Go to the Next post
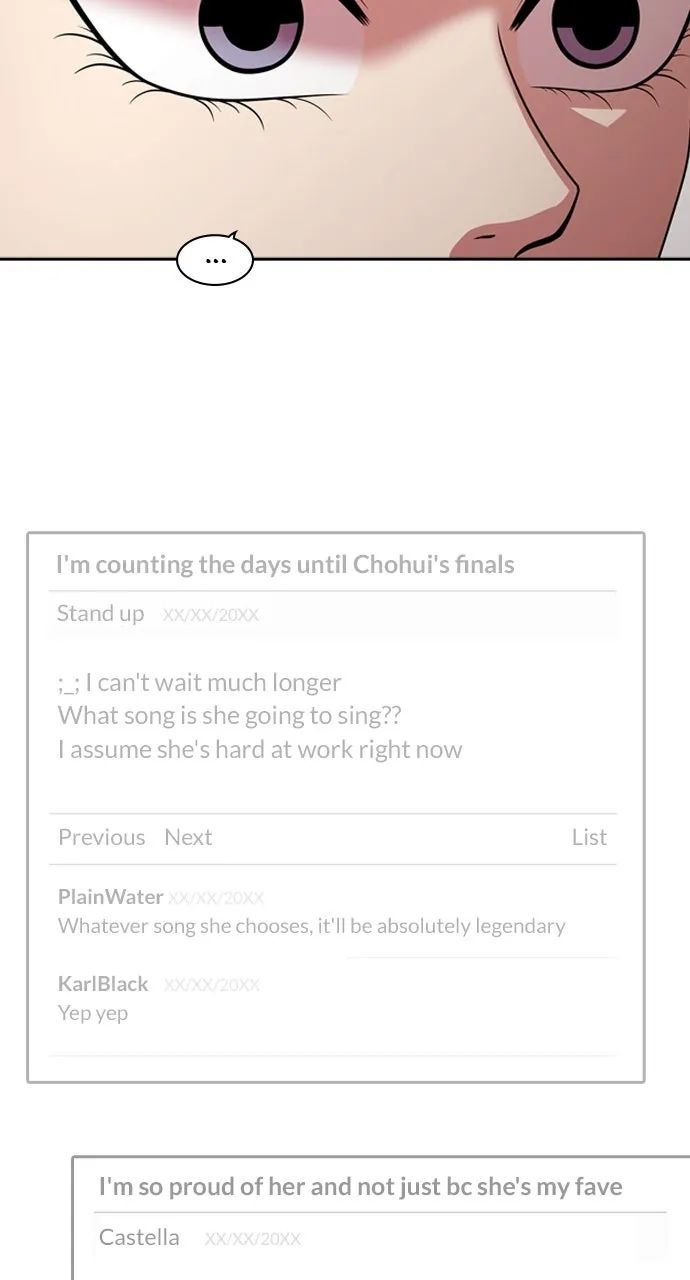 pos(188,837)
